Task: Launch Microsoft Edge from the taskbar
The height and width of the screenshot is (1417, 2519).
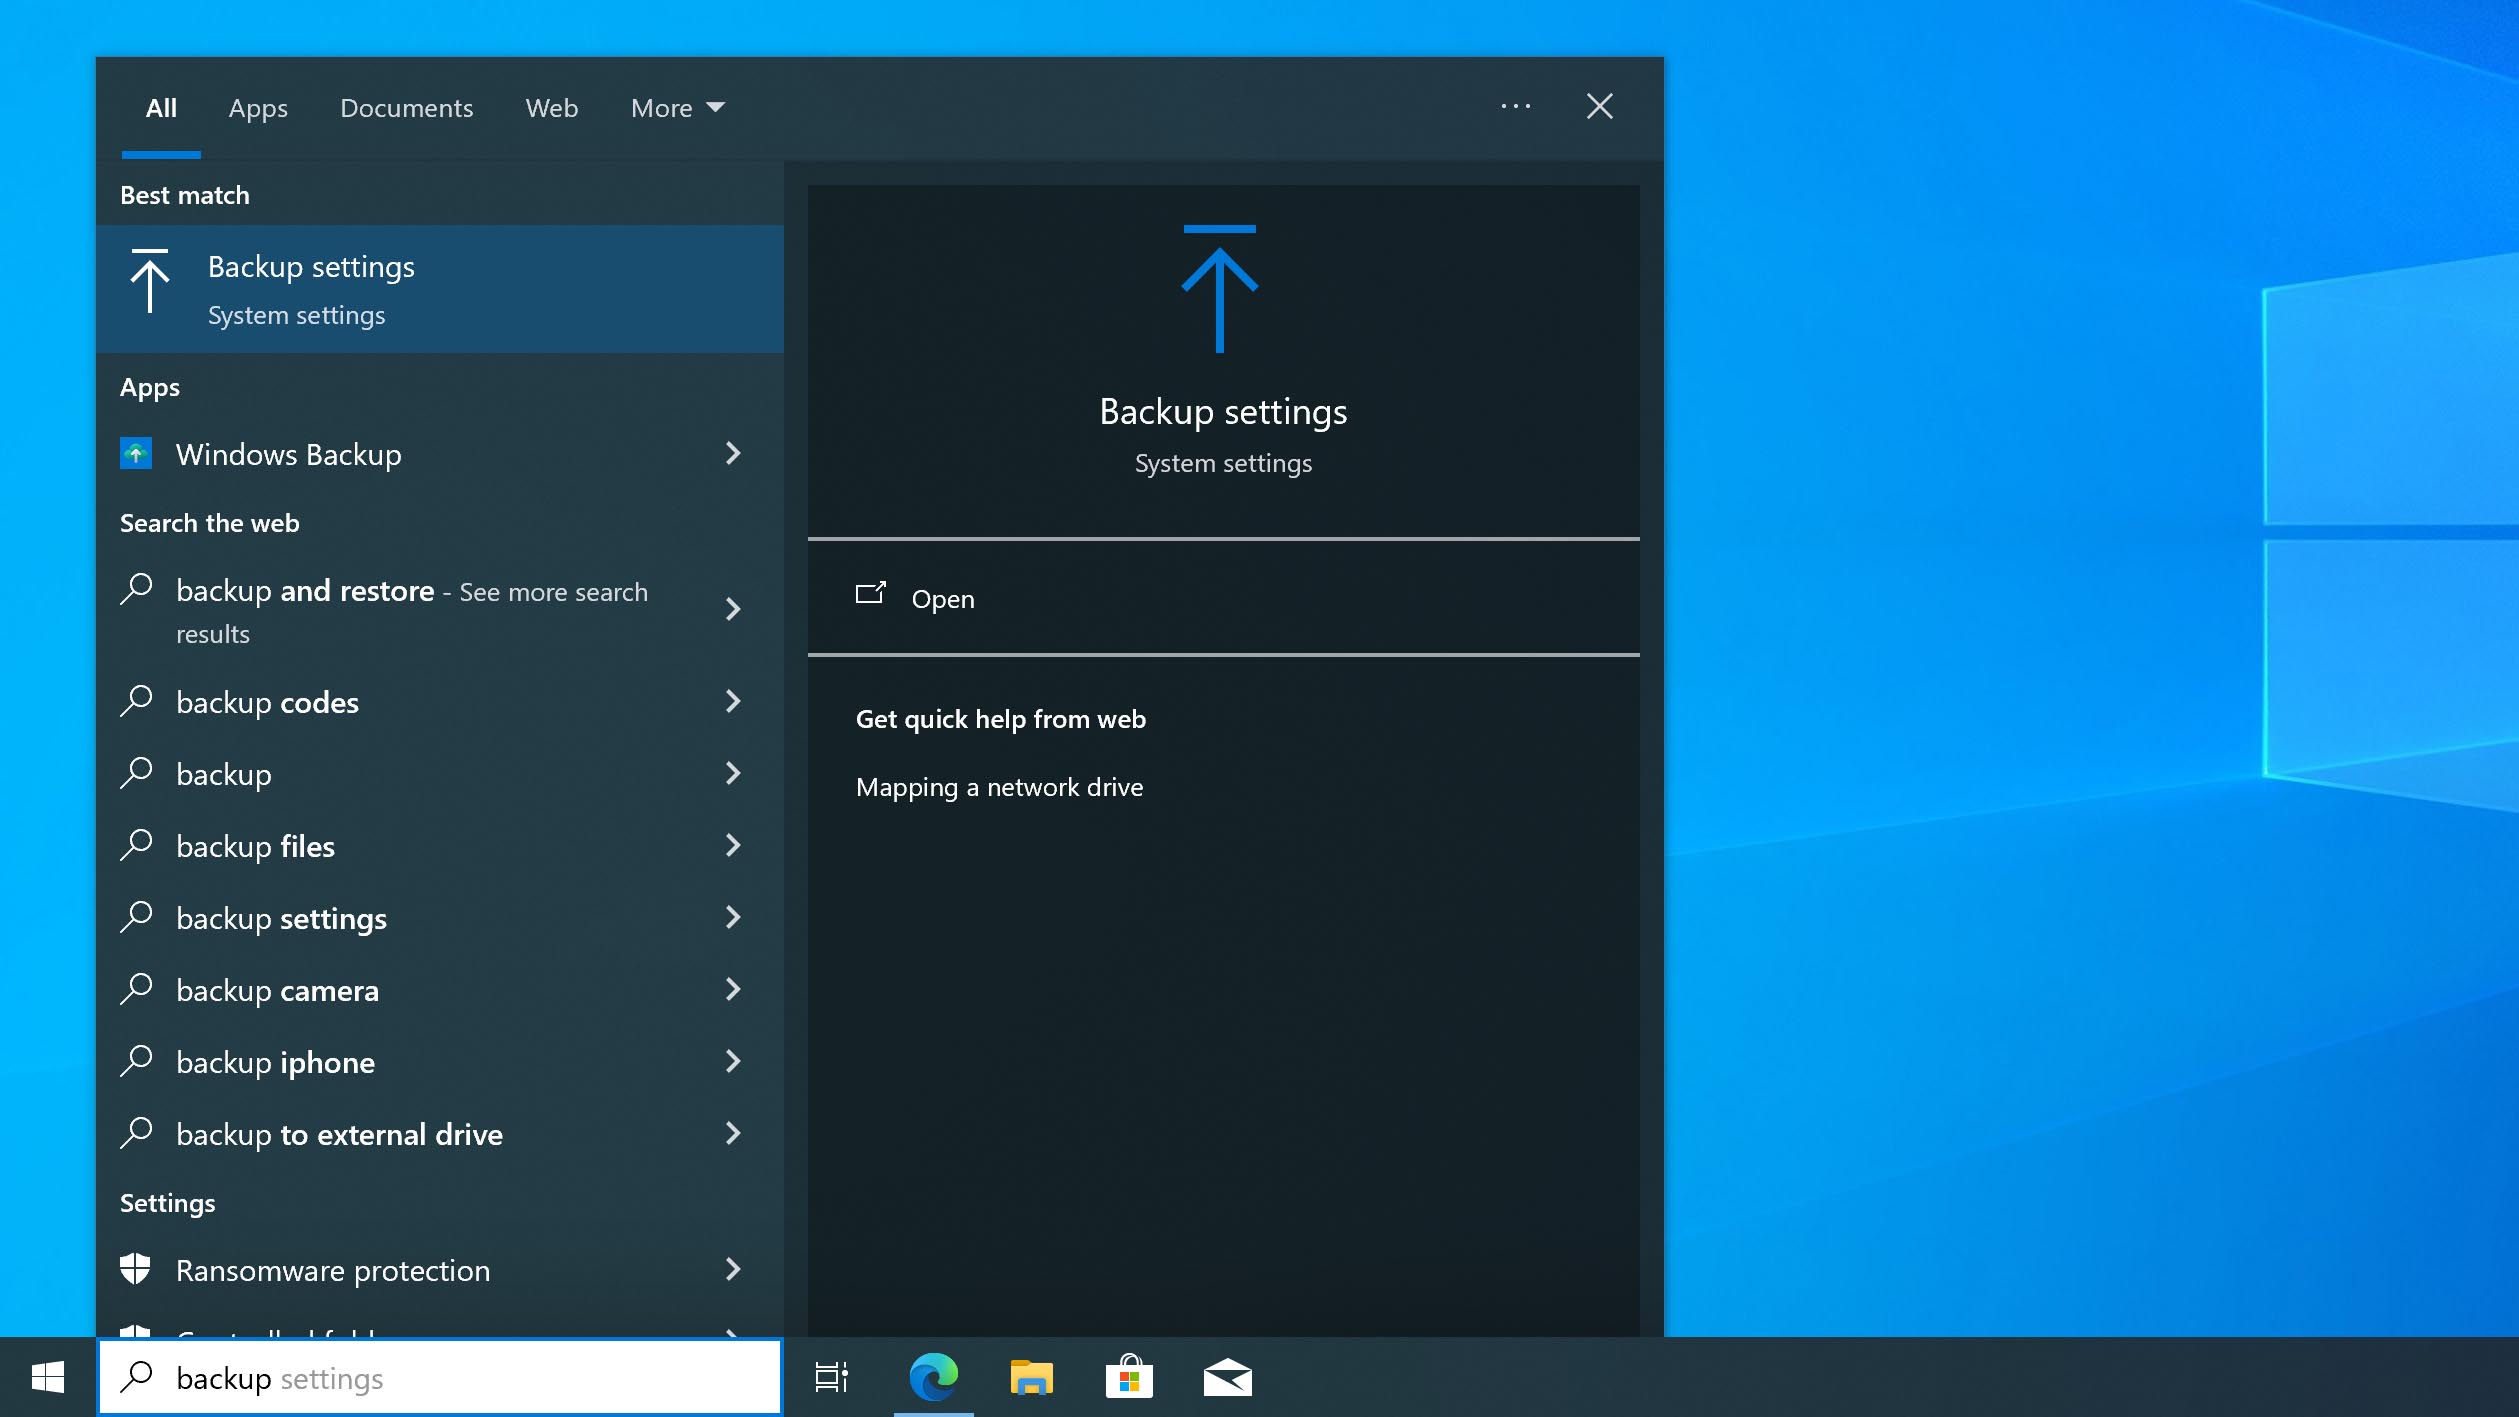Action: coord(932,1377)
